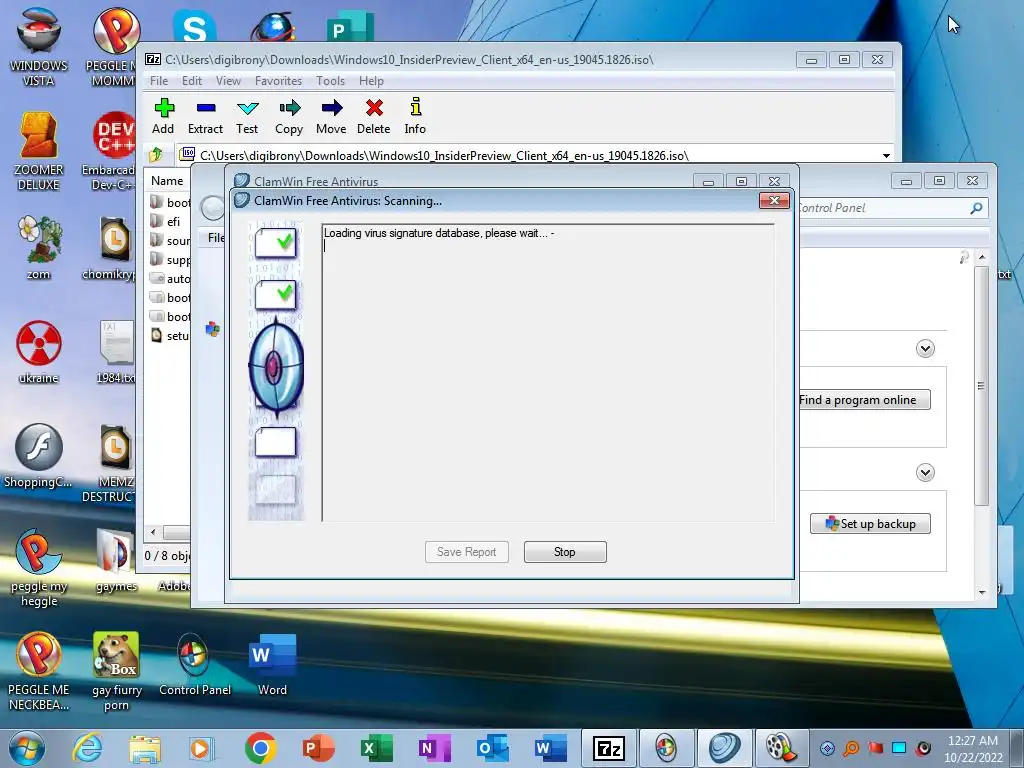1024x768 pixels.
Task: Open the Favorites menu in 7-Zip
Action: click(278, 81)
